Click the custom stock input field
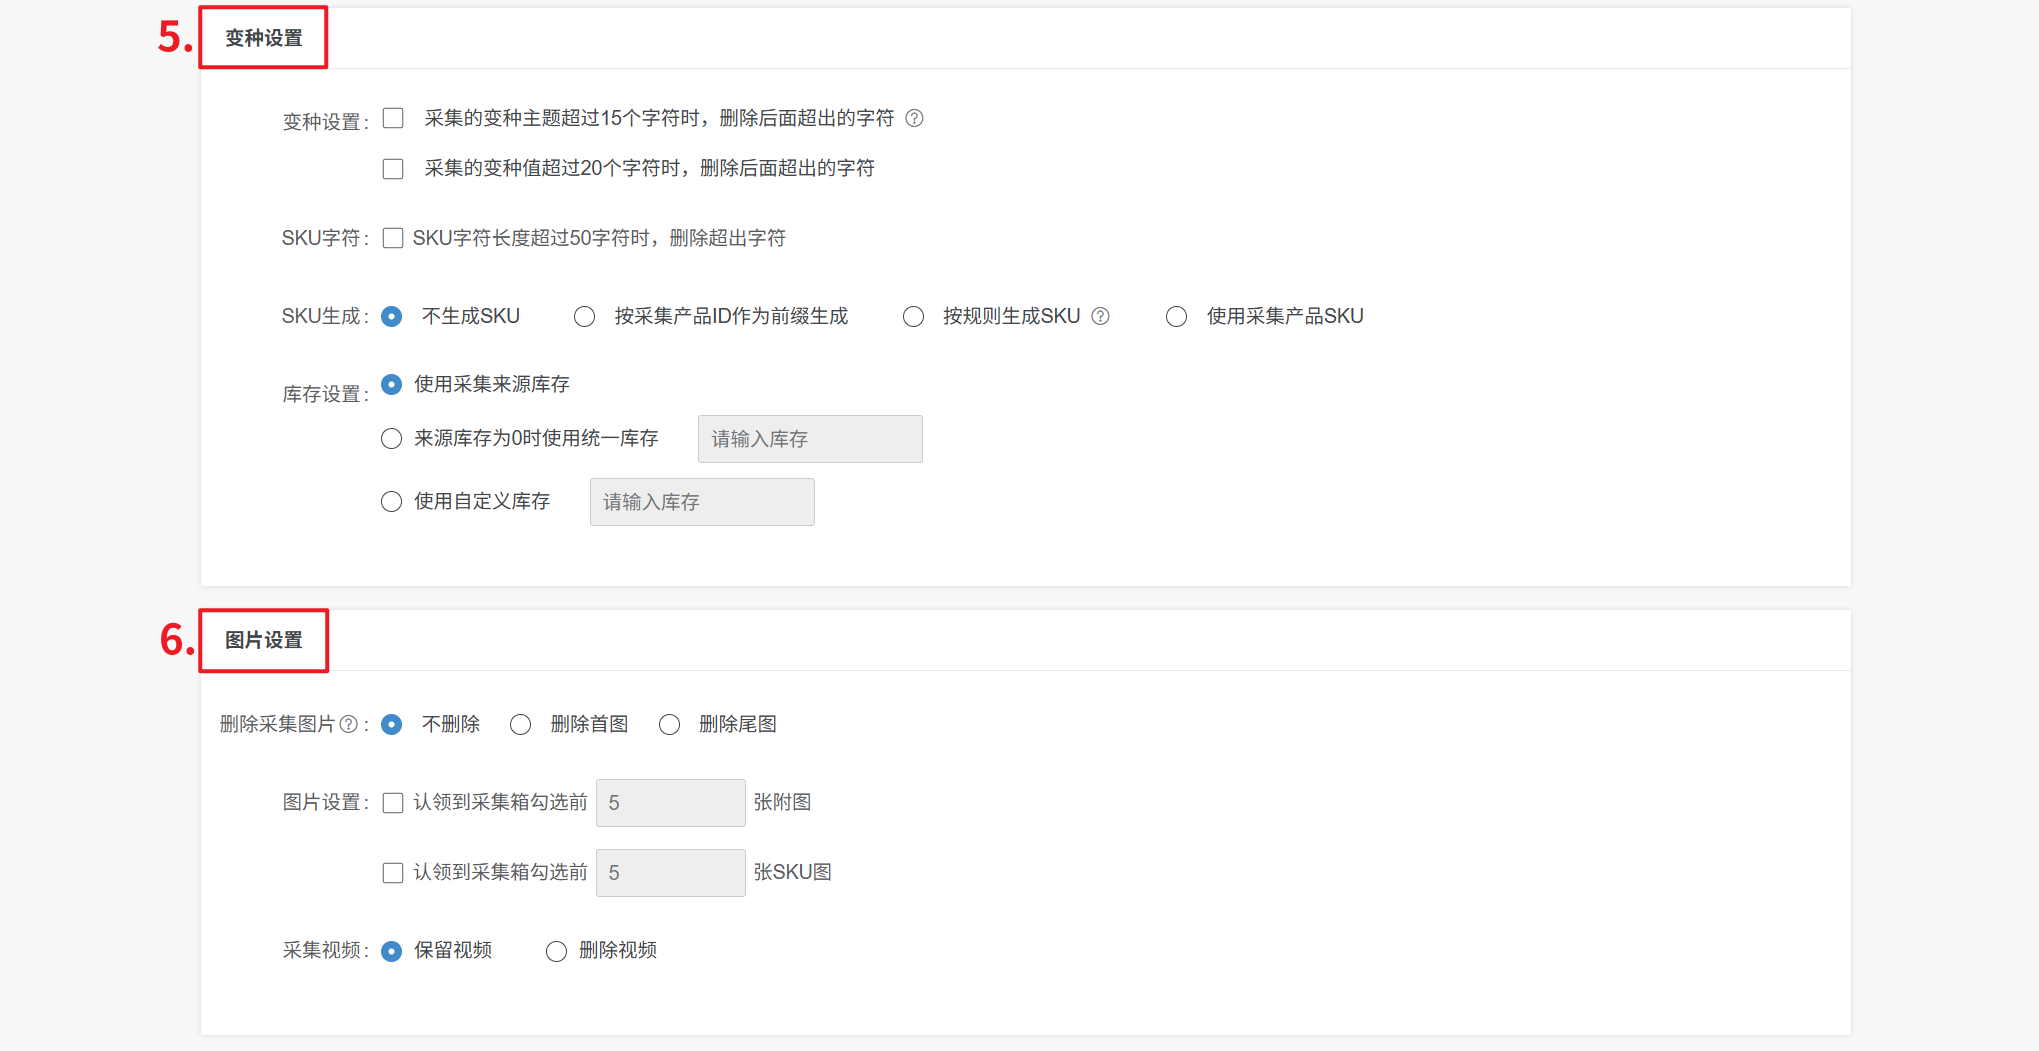The image size is (2039, 1051). [x=701, y=502]
